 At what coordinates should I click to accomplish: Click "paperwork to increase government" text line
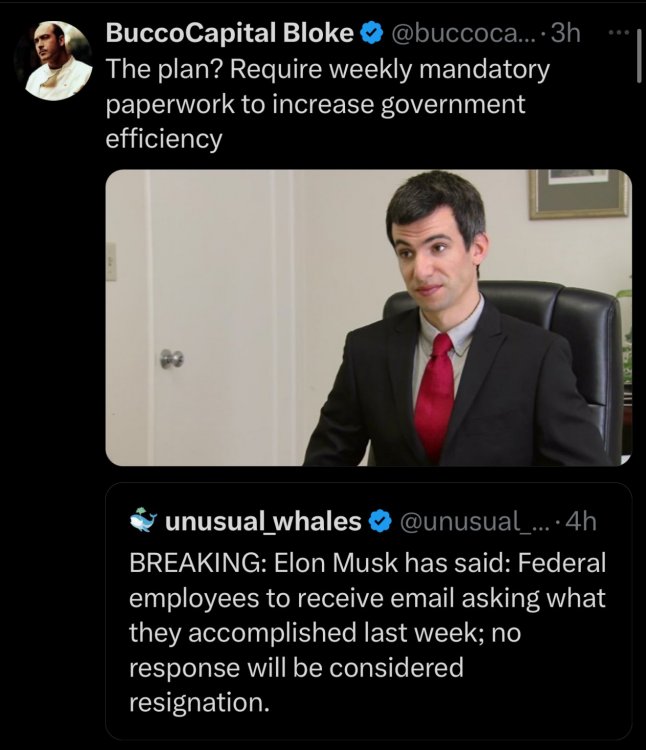pos(315,104)
